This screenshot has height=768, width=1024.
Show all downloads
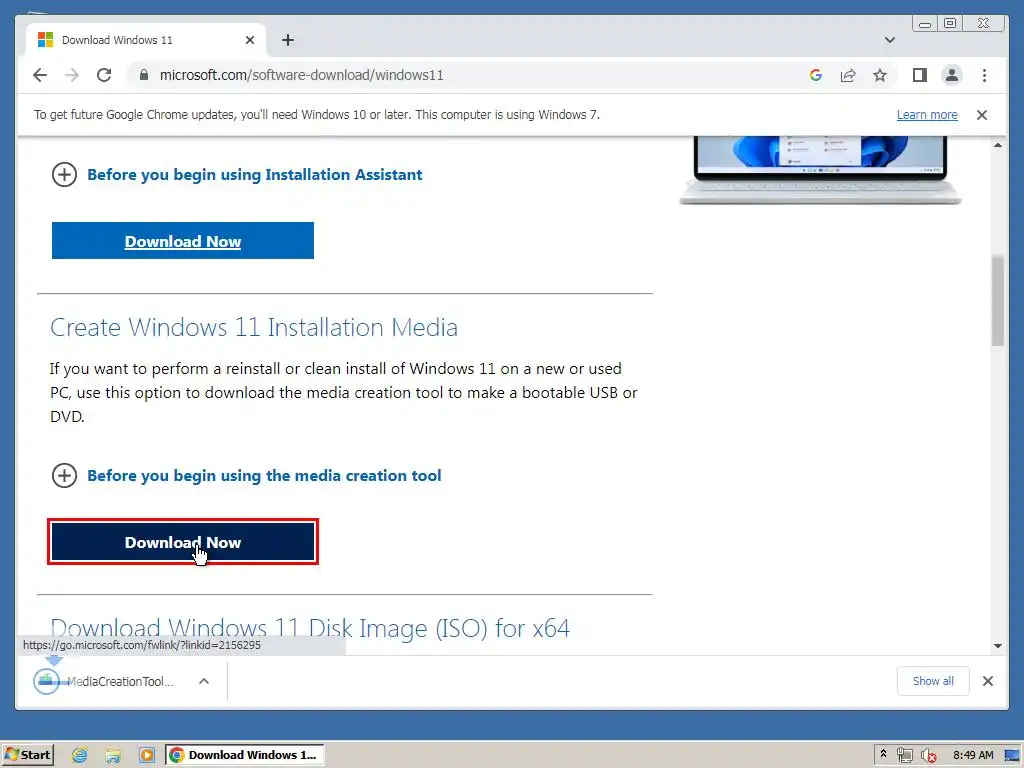pyautogui.click(x=933, y=681)
